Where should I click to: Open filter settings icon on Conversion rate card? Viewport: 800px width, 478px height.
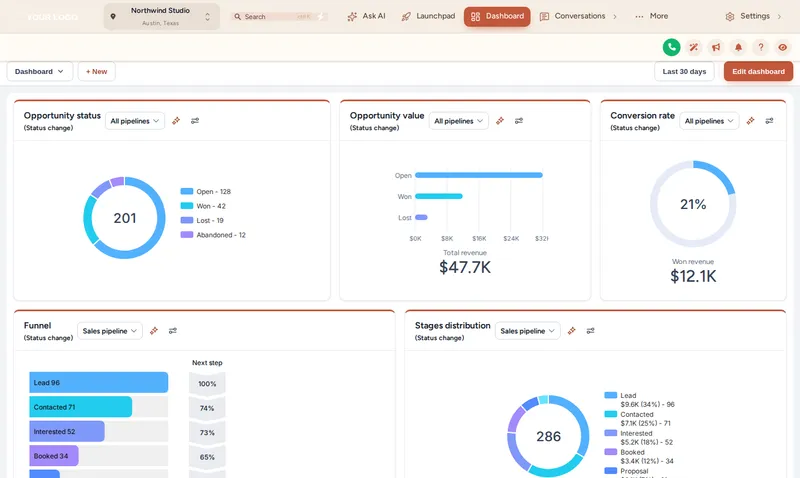[x=769, y=121]
